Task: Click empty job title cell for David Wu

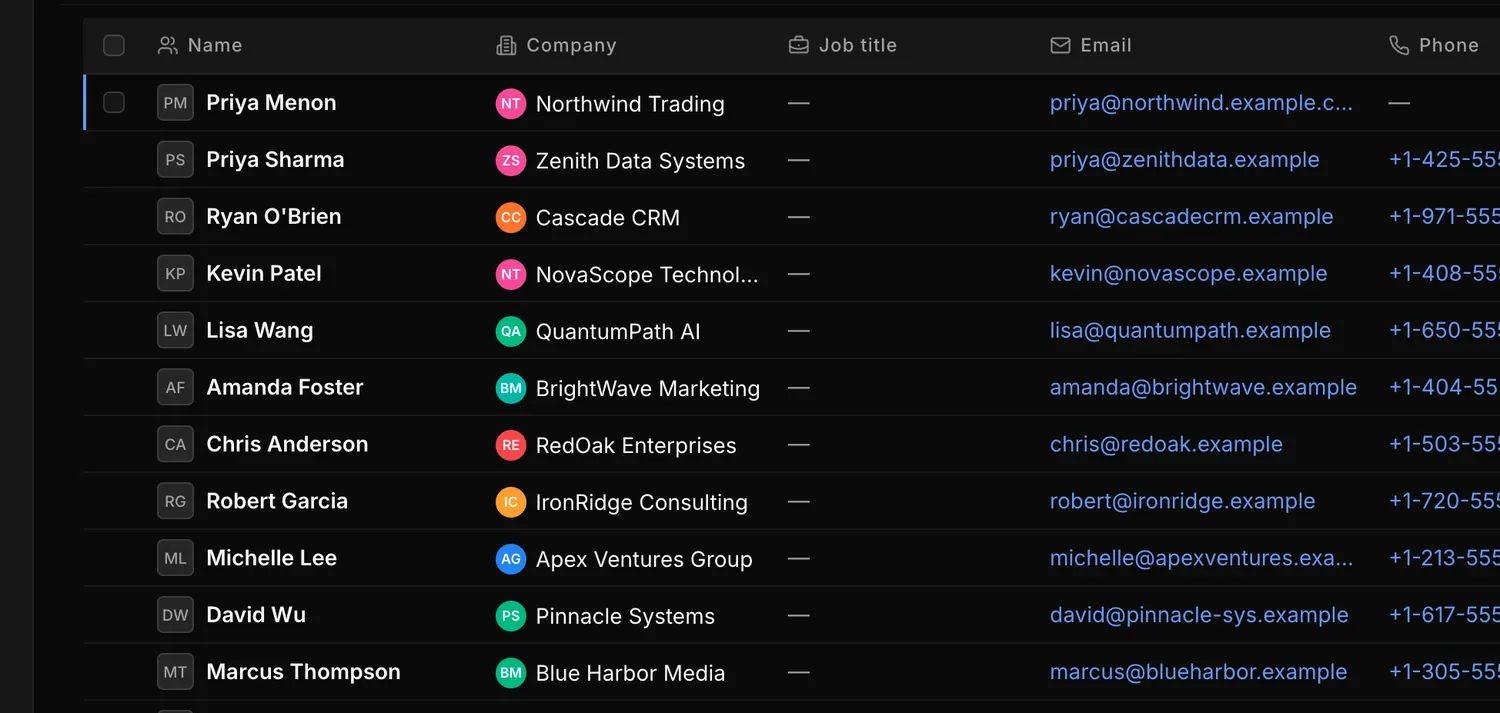Action: click(908, 616)
